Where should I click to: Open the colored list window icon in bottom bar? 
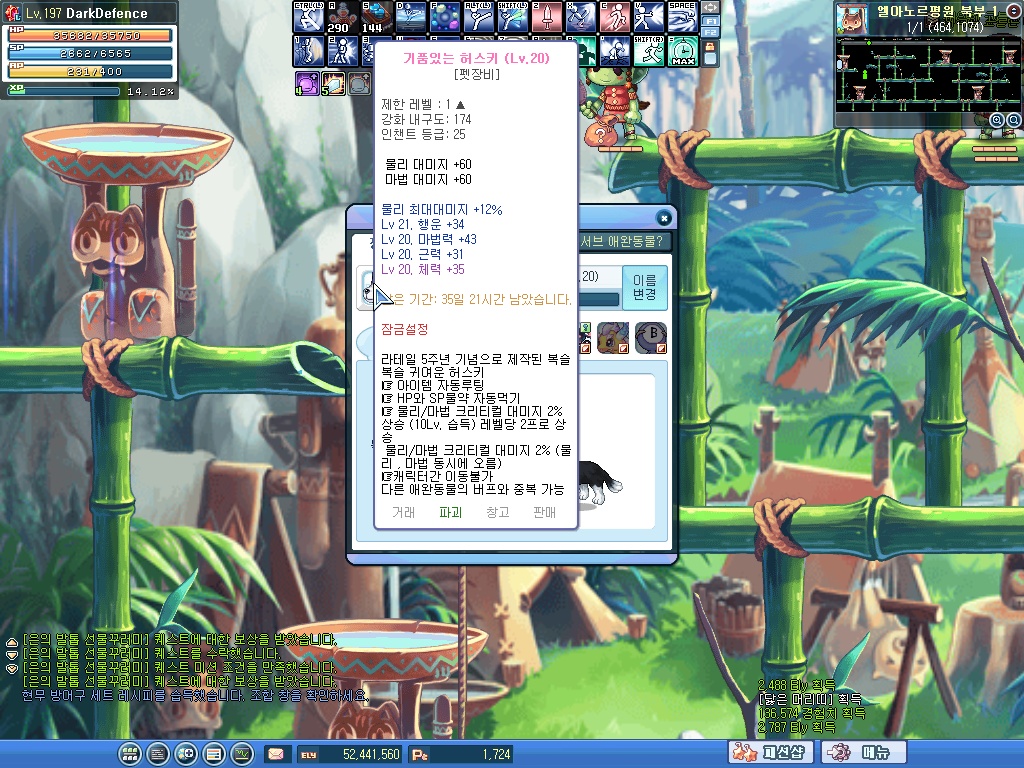pos(214,754)
